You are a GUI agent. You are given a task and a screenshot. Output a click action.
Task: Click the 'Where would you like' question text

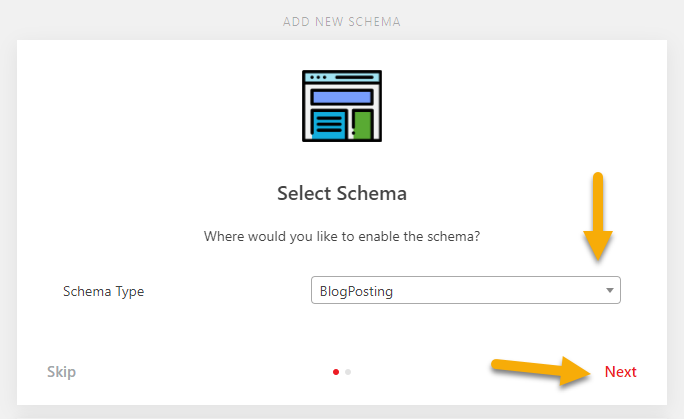[x=342, y=237]
